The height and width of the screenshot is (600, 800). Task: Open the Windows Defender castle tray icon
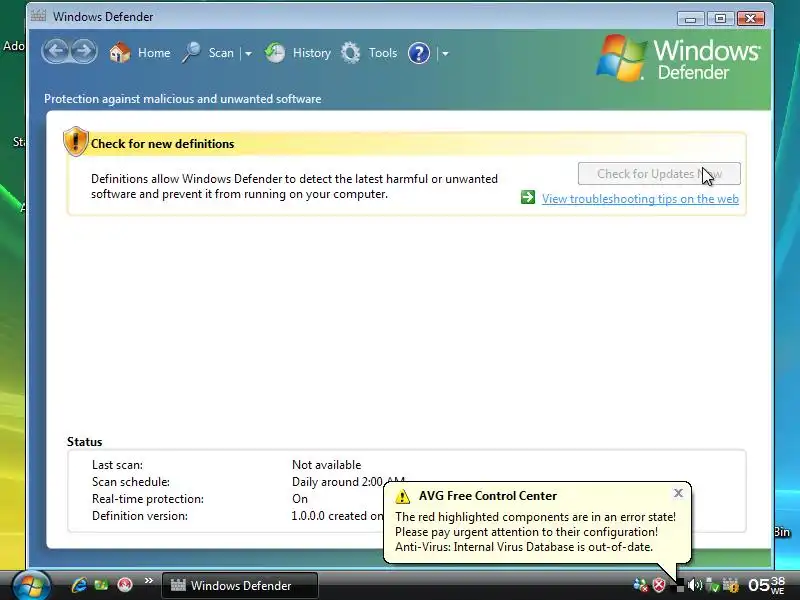pyautogui.click(x=731, y=585)
